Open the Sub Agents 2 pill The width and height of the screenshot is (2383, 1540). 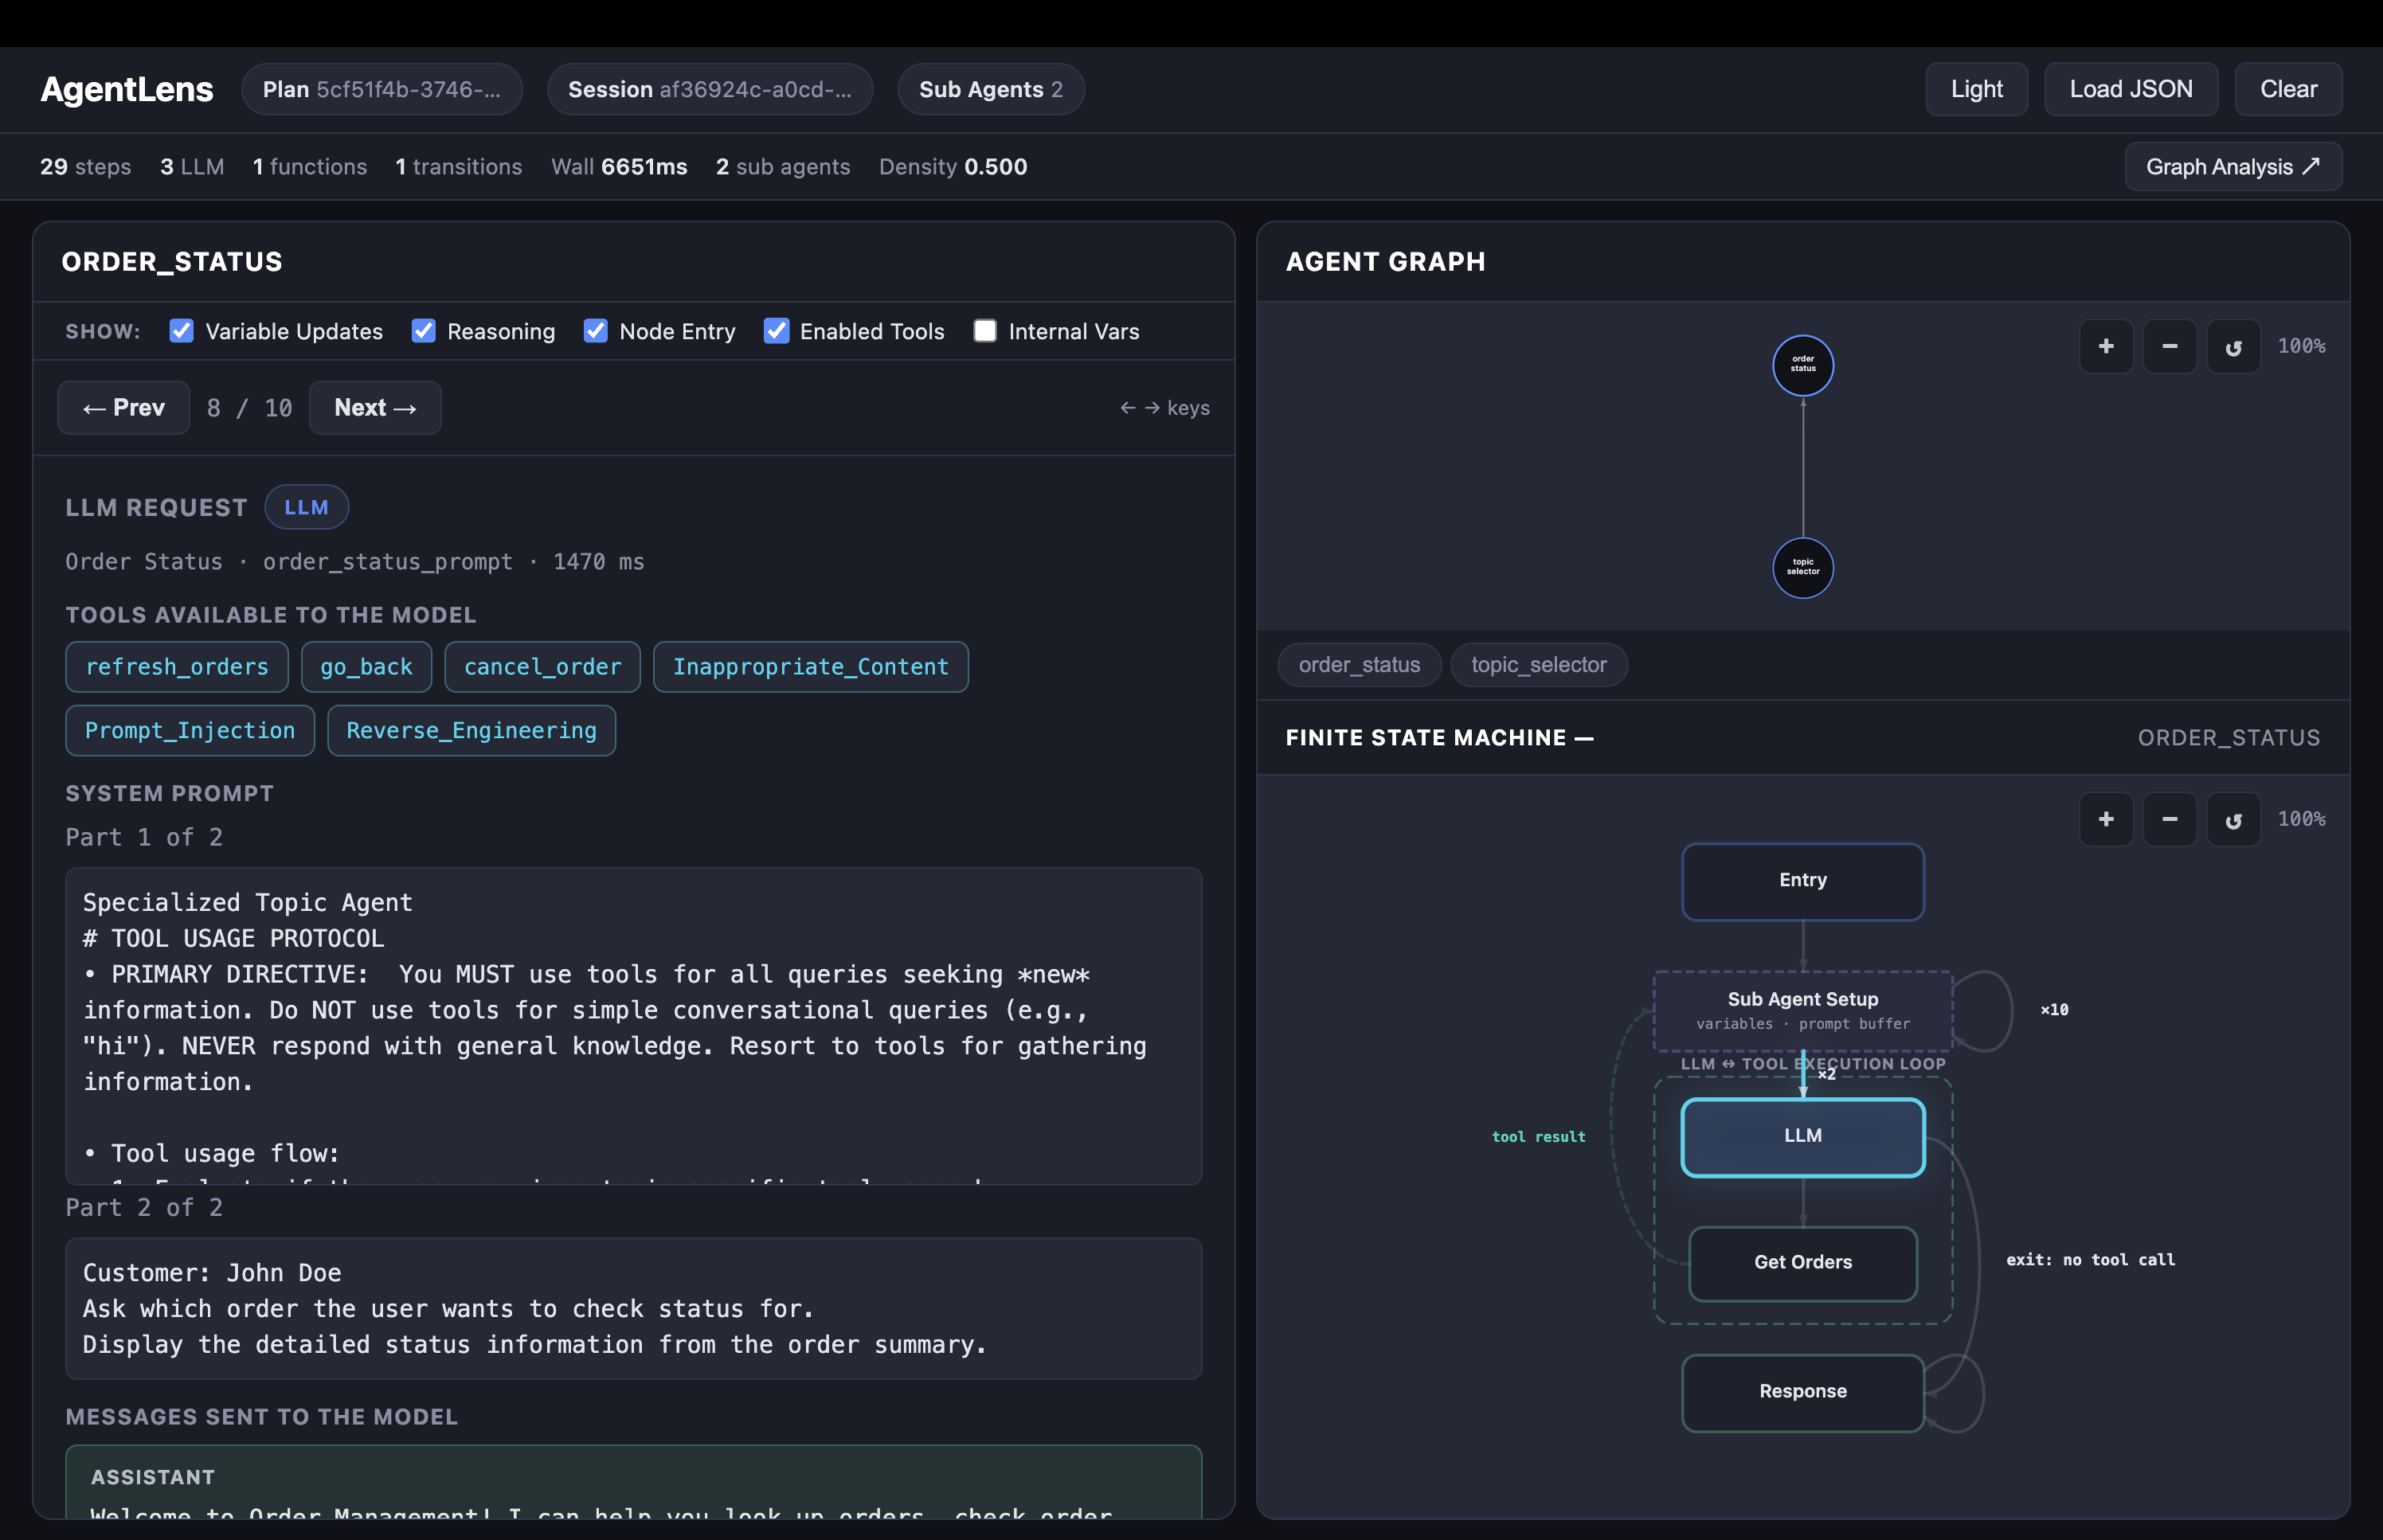point(991,89)
